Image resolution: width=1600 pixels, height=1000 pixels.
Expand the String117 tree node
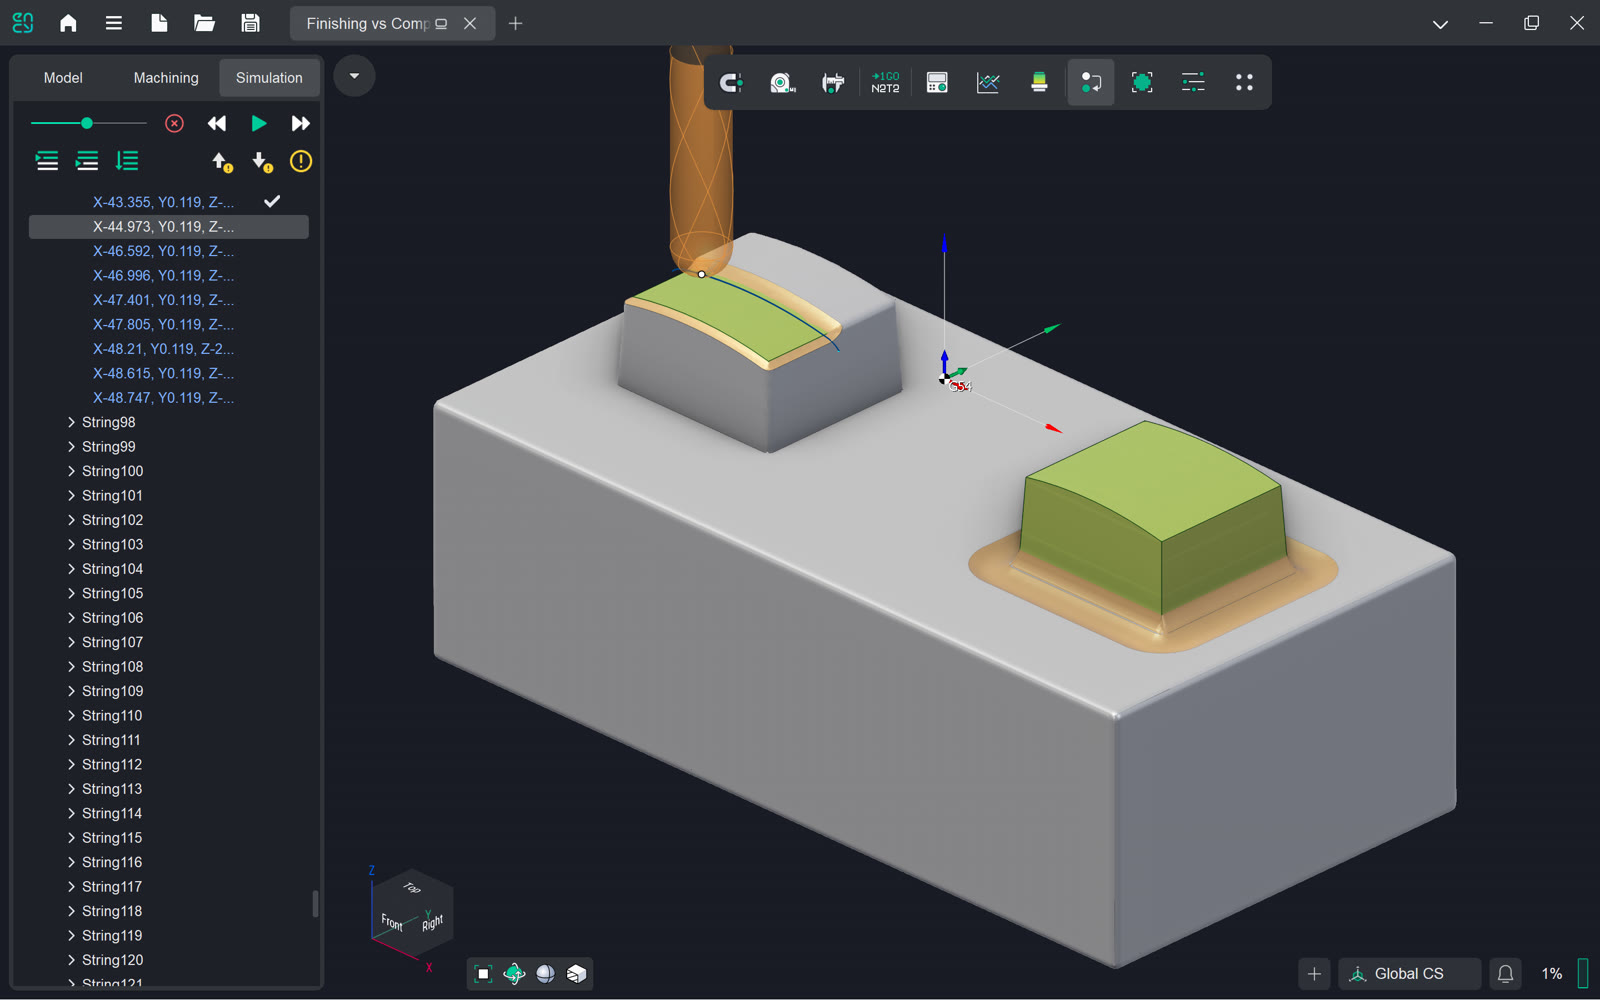(71, 886)
